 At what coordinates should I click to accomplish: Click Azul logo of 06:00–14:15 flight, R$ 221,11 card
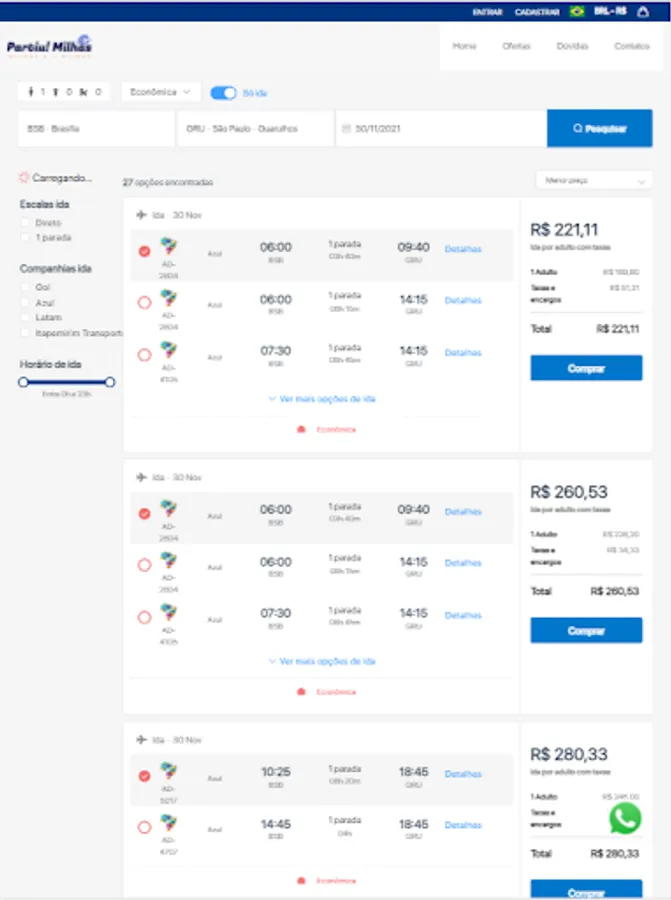[x=168, y=298]
